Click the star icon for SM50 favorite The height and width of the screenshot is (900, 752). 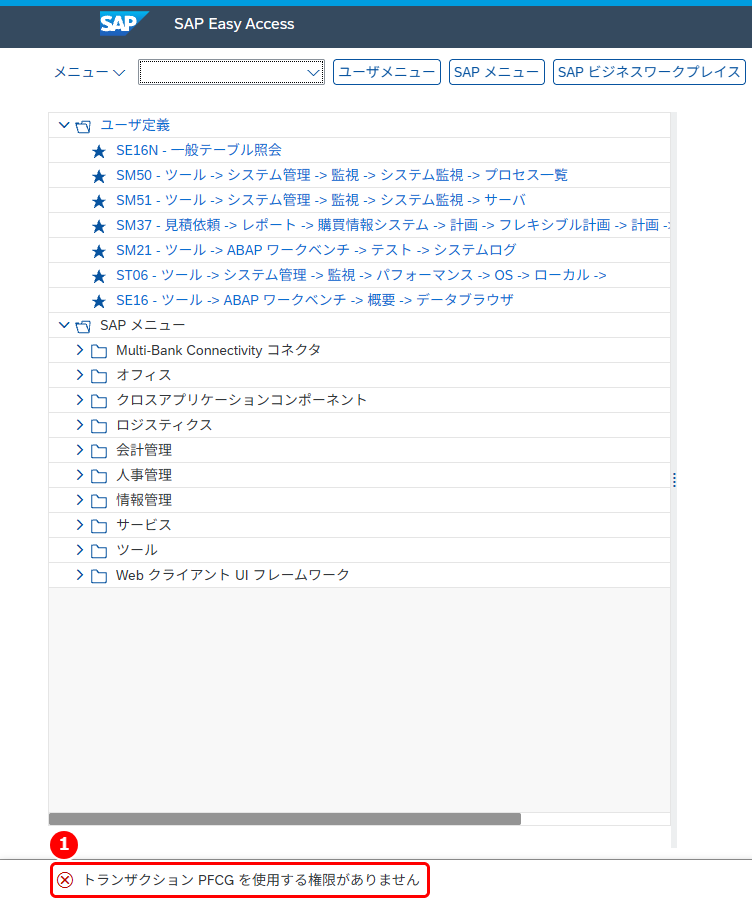coord(99,176)
